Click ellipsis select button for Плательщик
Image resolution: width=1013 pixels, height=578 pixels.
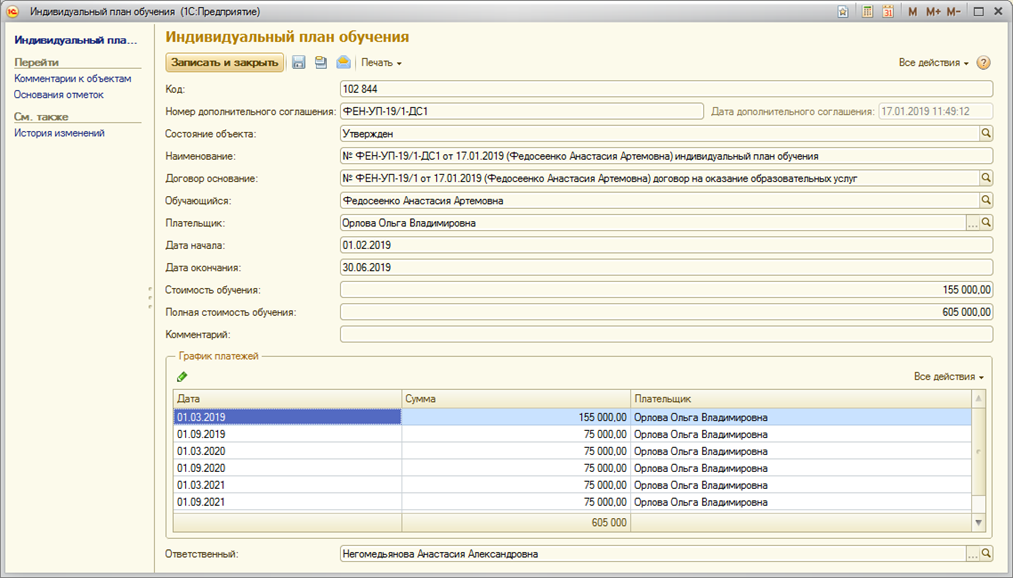(x=971, y=223)
